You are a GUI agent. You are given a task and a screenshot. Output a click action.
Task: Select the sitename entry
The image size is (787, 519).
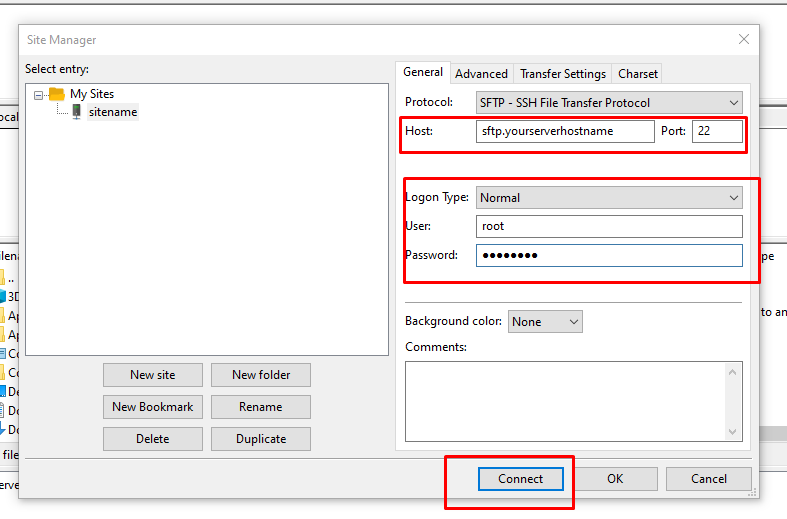point(113,112)
